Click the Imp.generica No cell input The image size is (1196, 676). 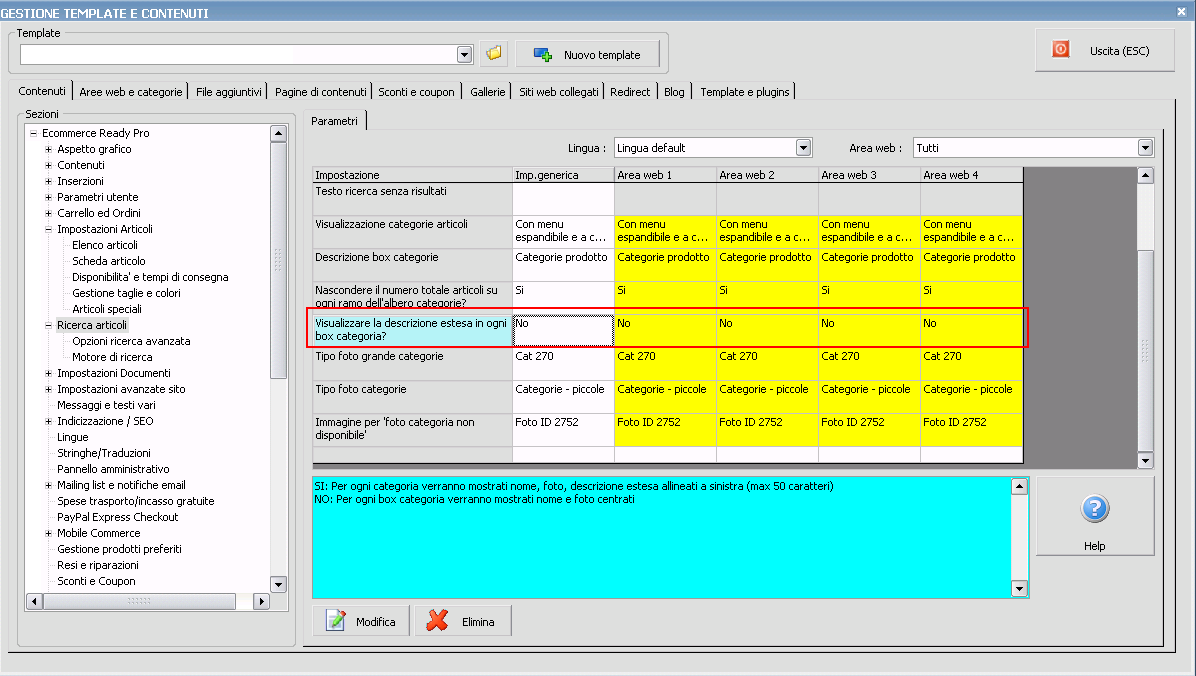click(562, 330)
